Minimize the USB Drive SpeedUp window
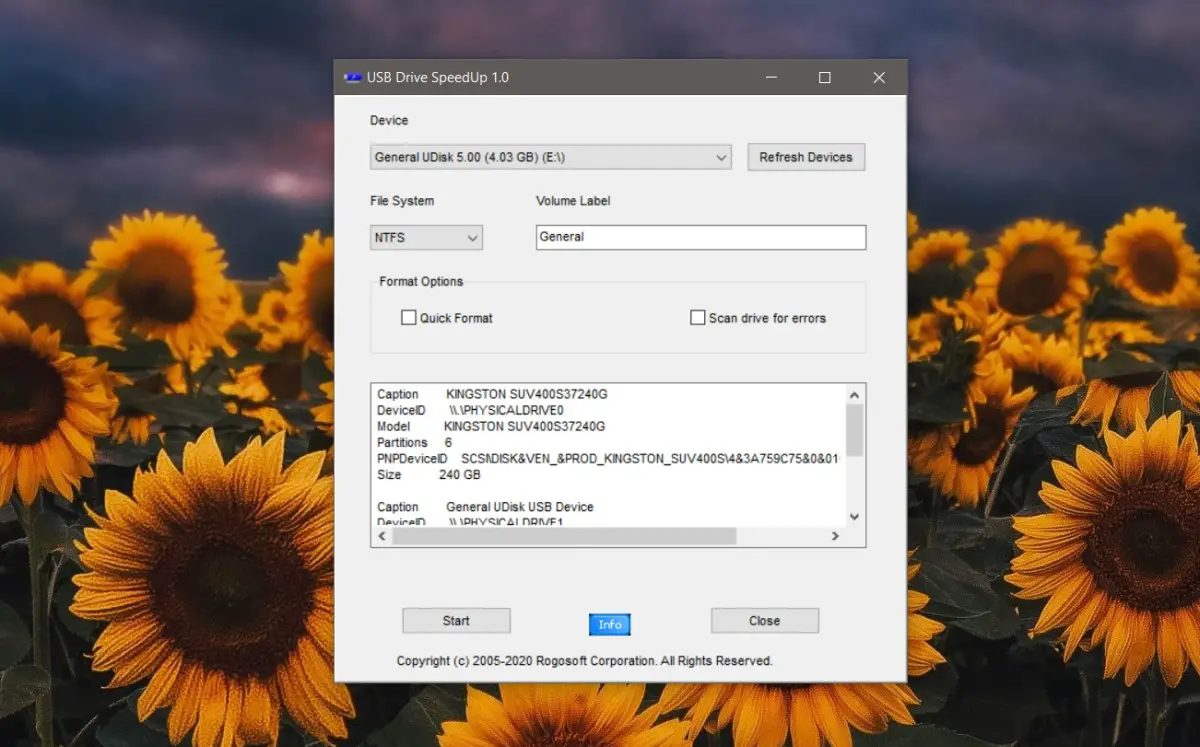 (771, 78)
